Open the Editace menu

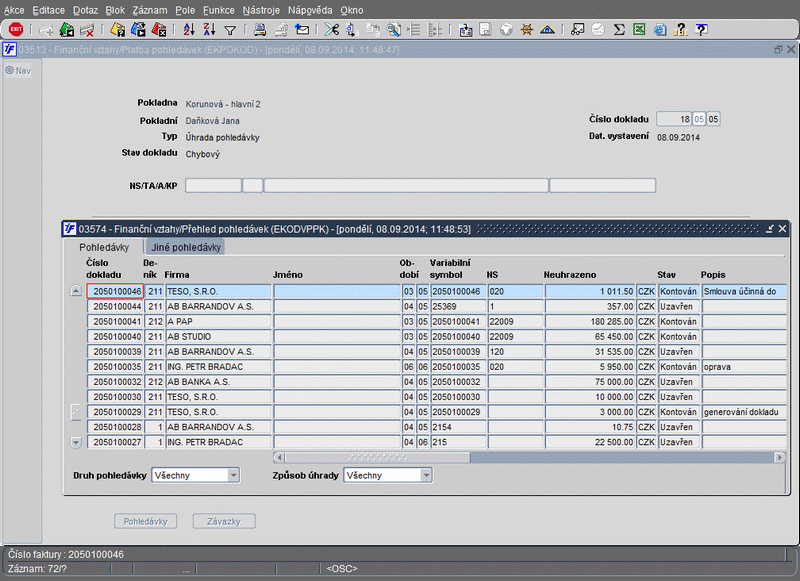click(x=48, y=10)
